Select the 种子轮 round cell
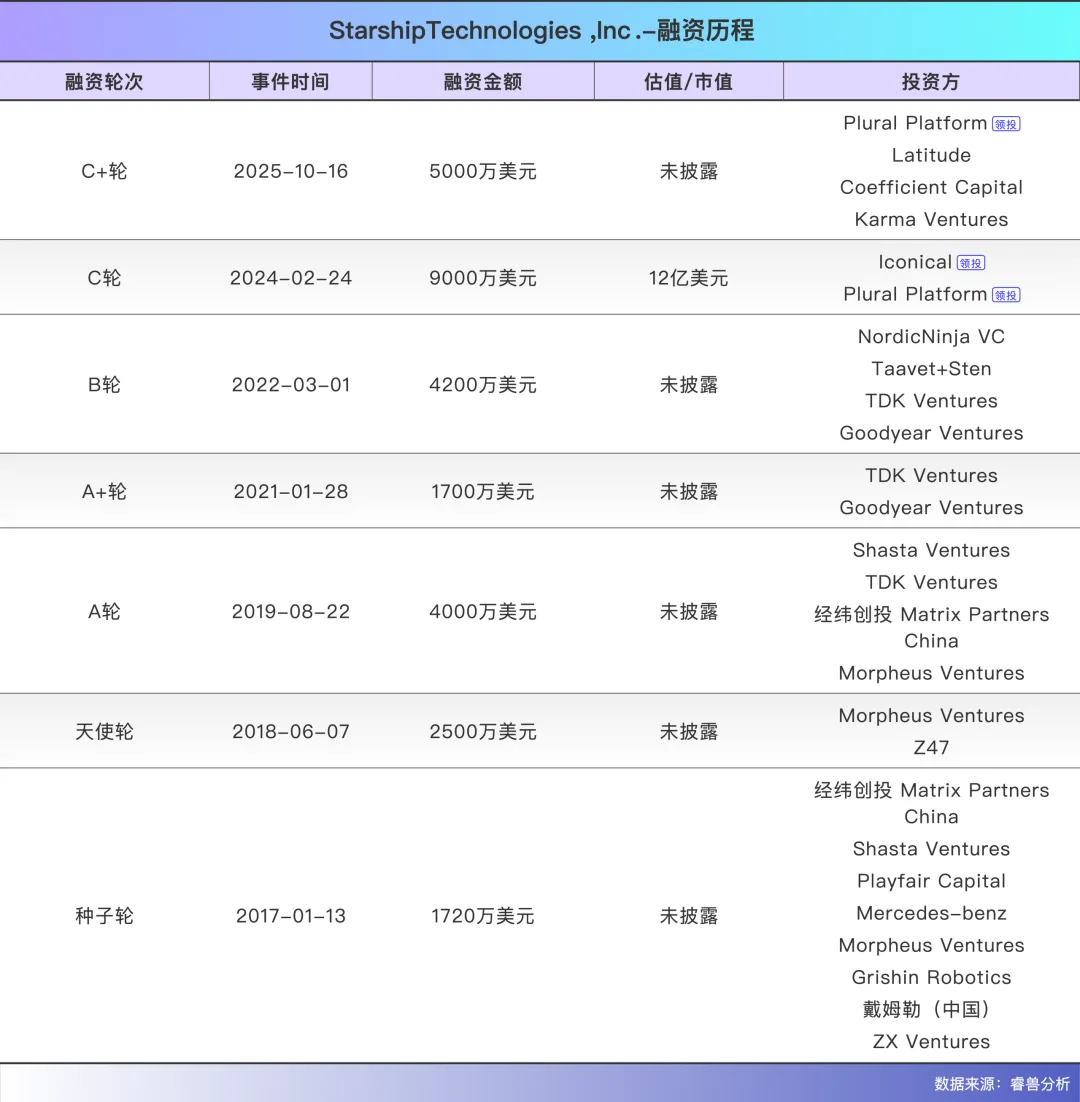Viewport: 1080px width, 1102px height. click(x=104, y=916)
